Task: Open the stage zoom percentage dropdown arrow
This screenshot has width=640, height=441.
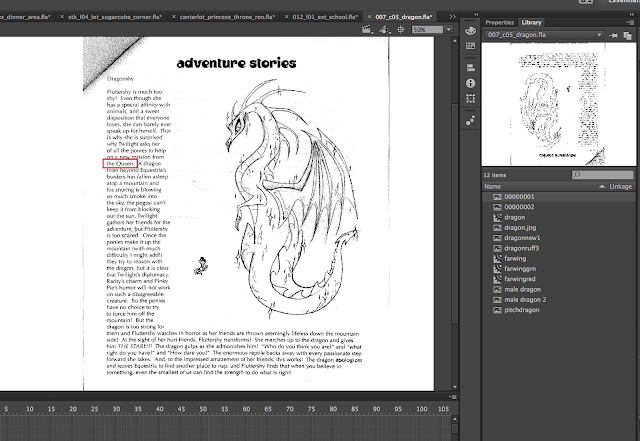Action: [x=449, y=29]
